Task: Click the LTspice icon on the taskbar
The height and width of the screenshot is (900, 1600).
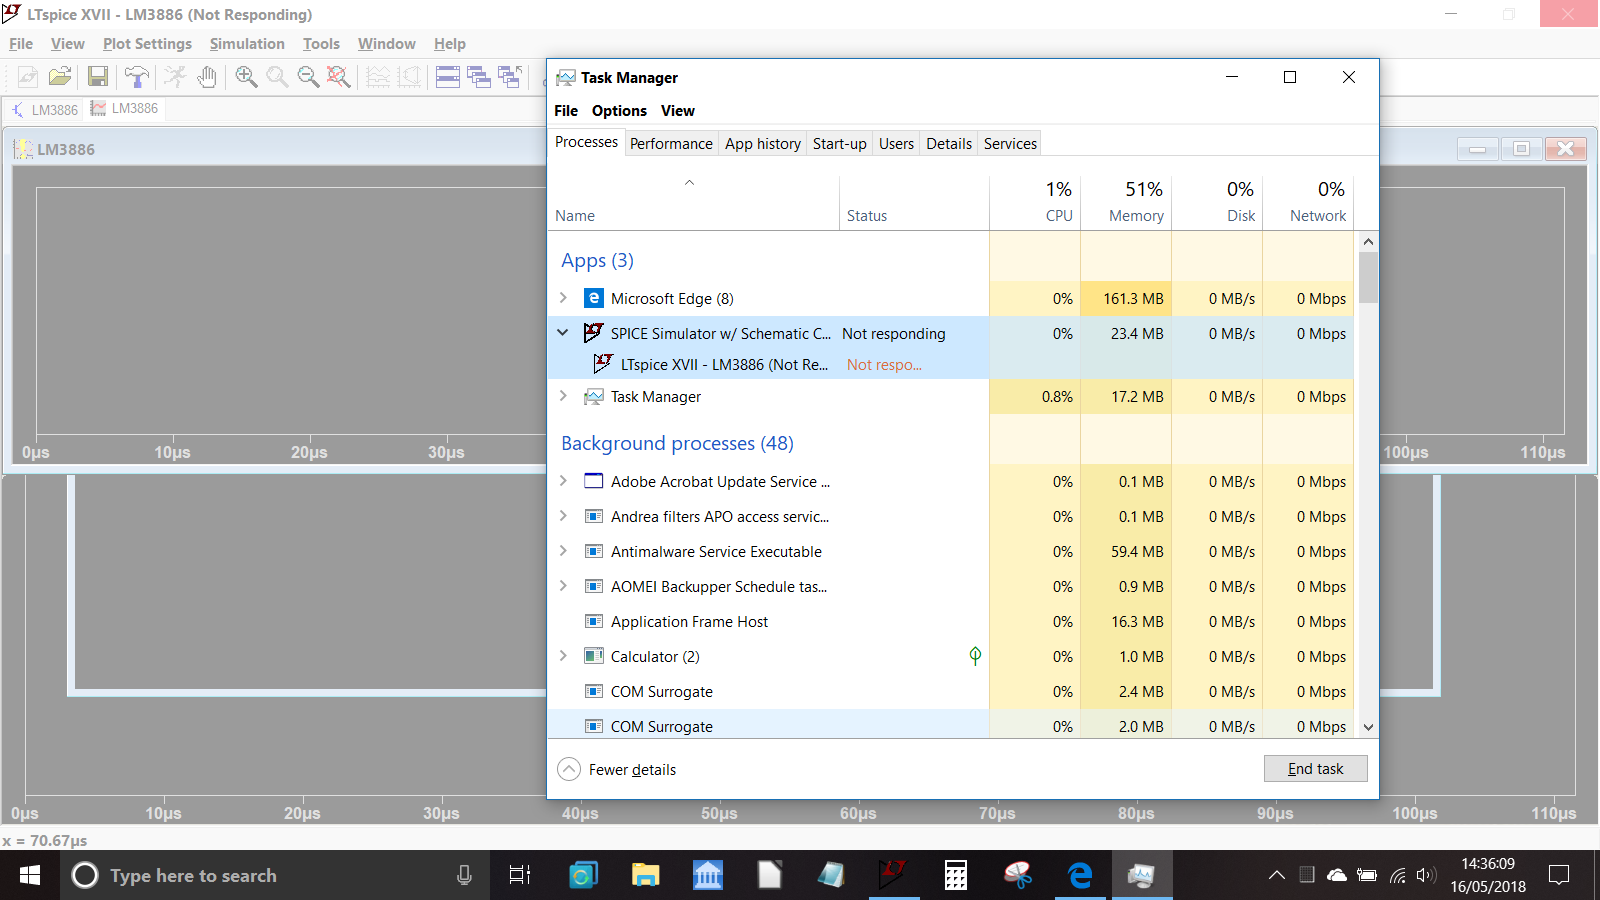Action: 893,875
